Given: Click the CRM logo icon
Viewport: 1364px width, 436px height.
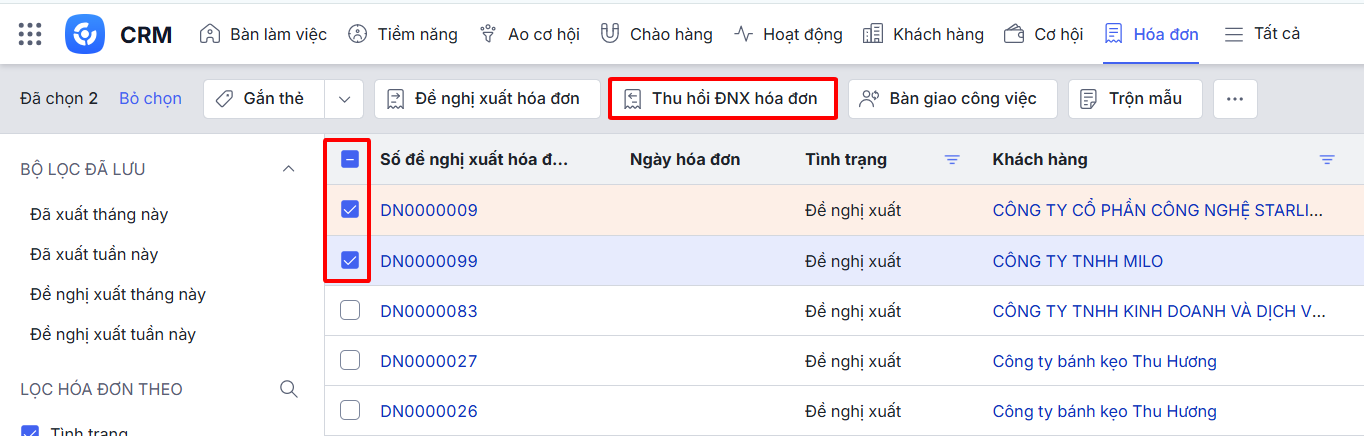Looking at the screenshot, I should point(85,34).
